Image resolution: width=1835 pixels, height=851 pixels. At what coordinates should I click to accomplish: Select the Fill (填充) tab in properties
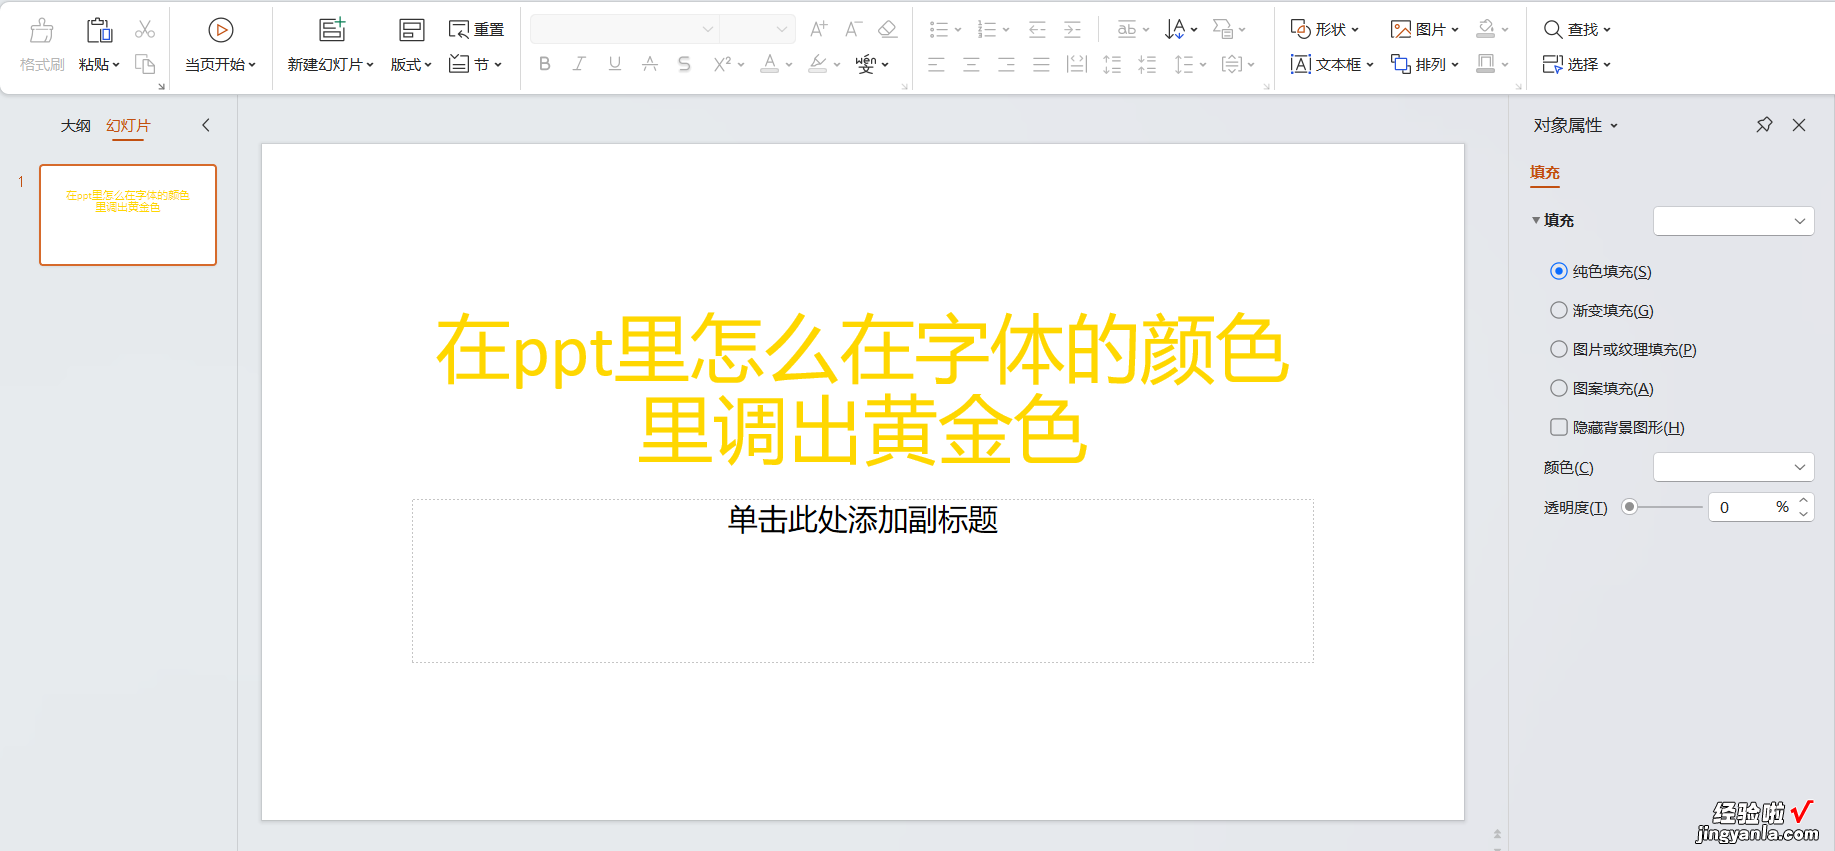click(x=1545, y=172)
